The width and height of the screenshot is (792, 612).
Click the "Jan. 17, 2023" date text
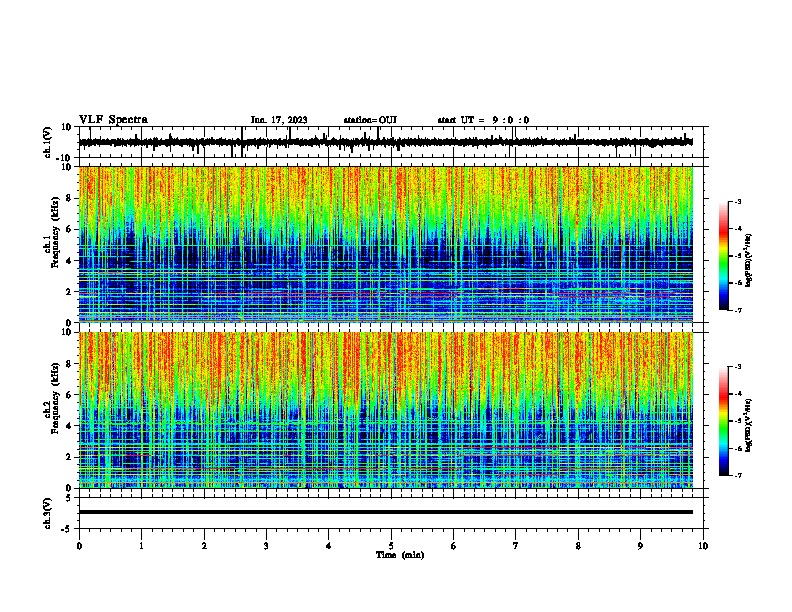coord(279,120)
